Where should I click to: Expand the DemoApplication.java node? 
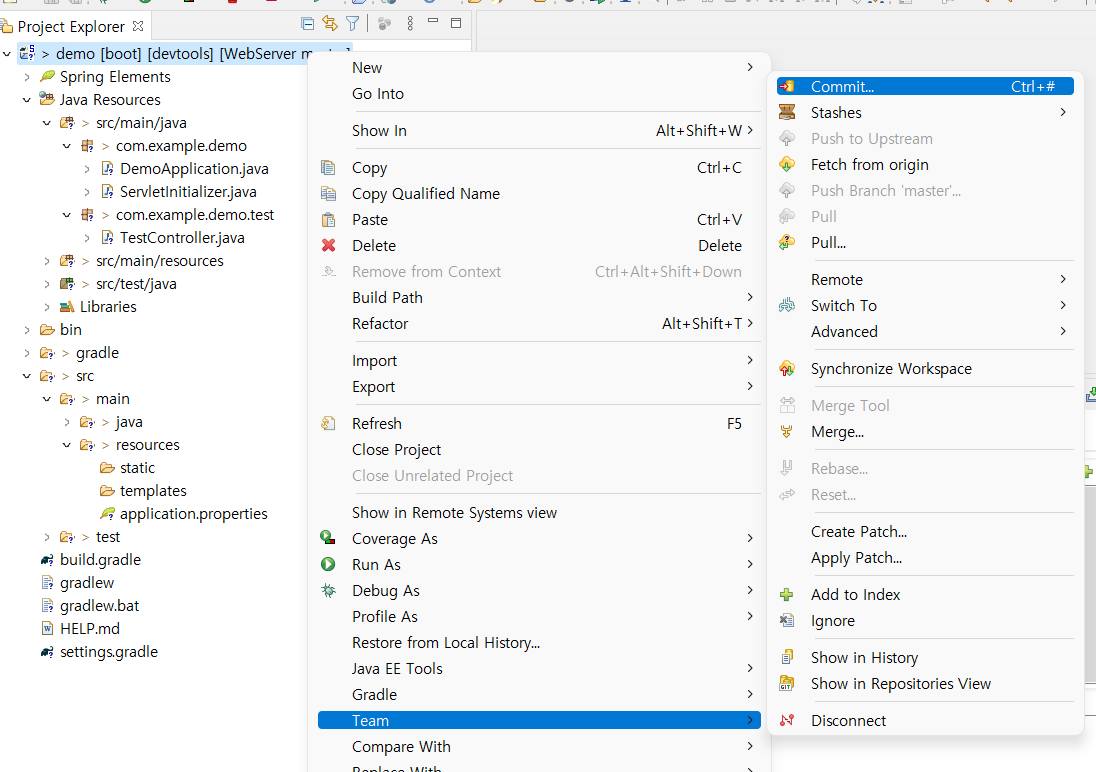click(87, 169)
